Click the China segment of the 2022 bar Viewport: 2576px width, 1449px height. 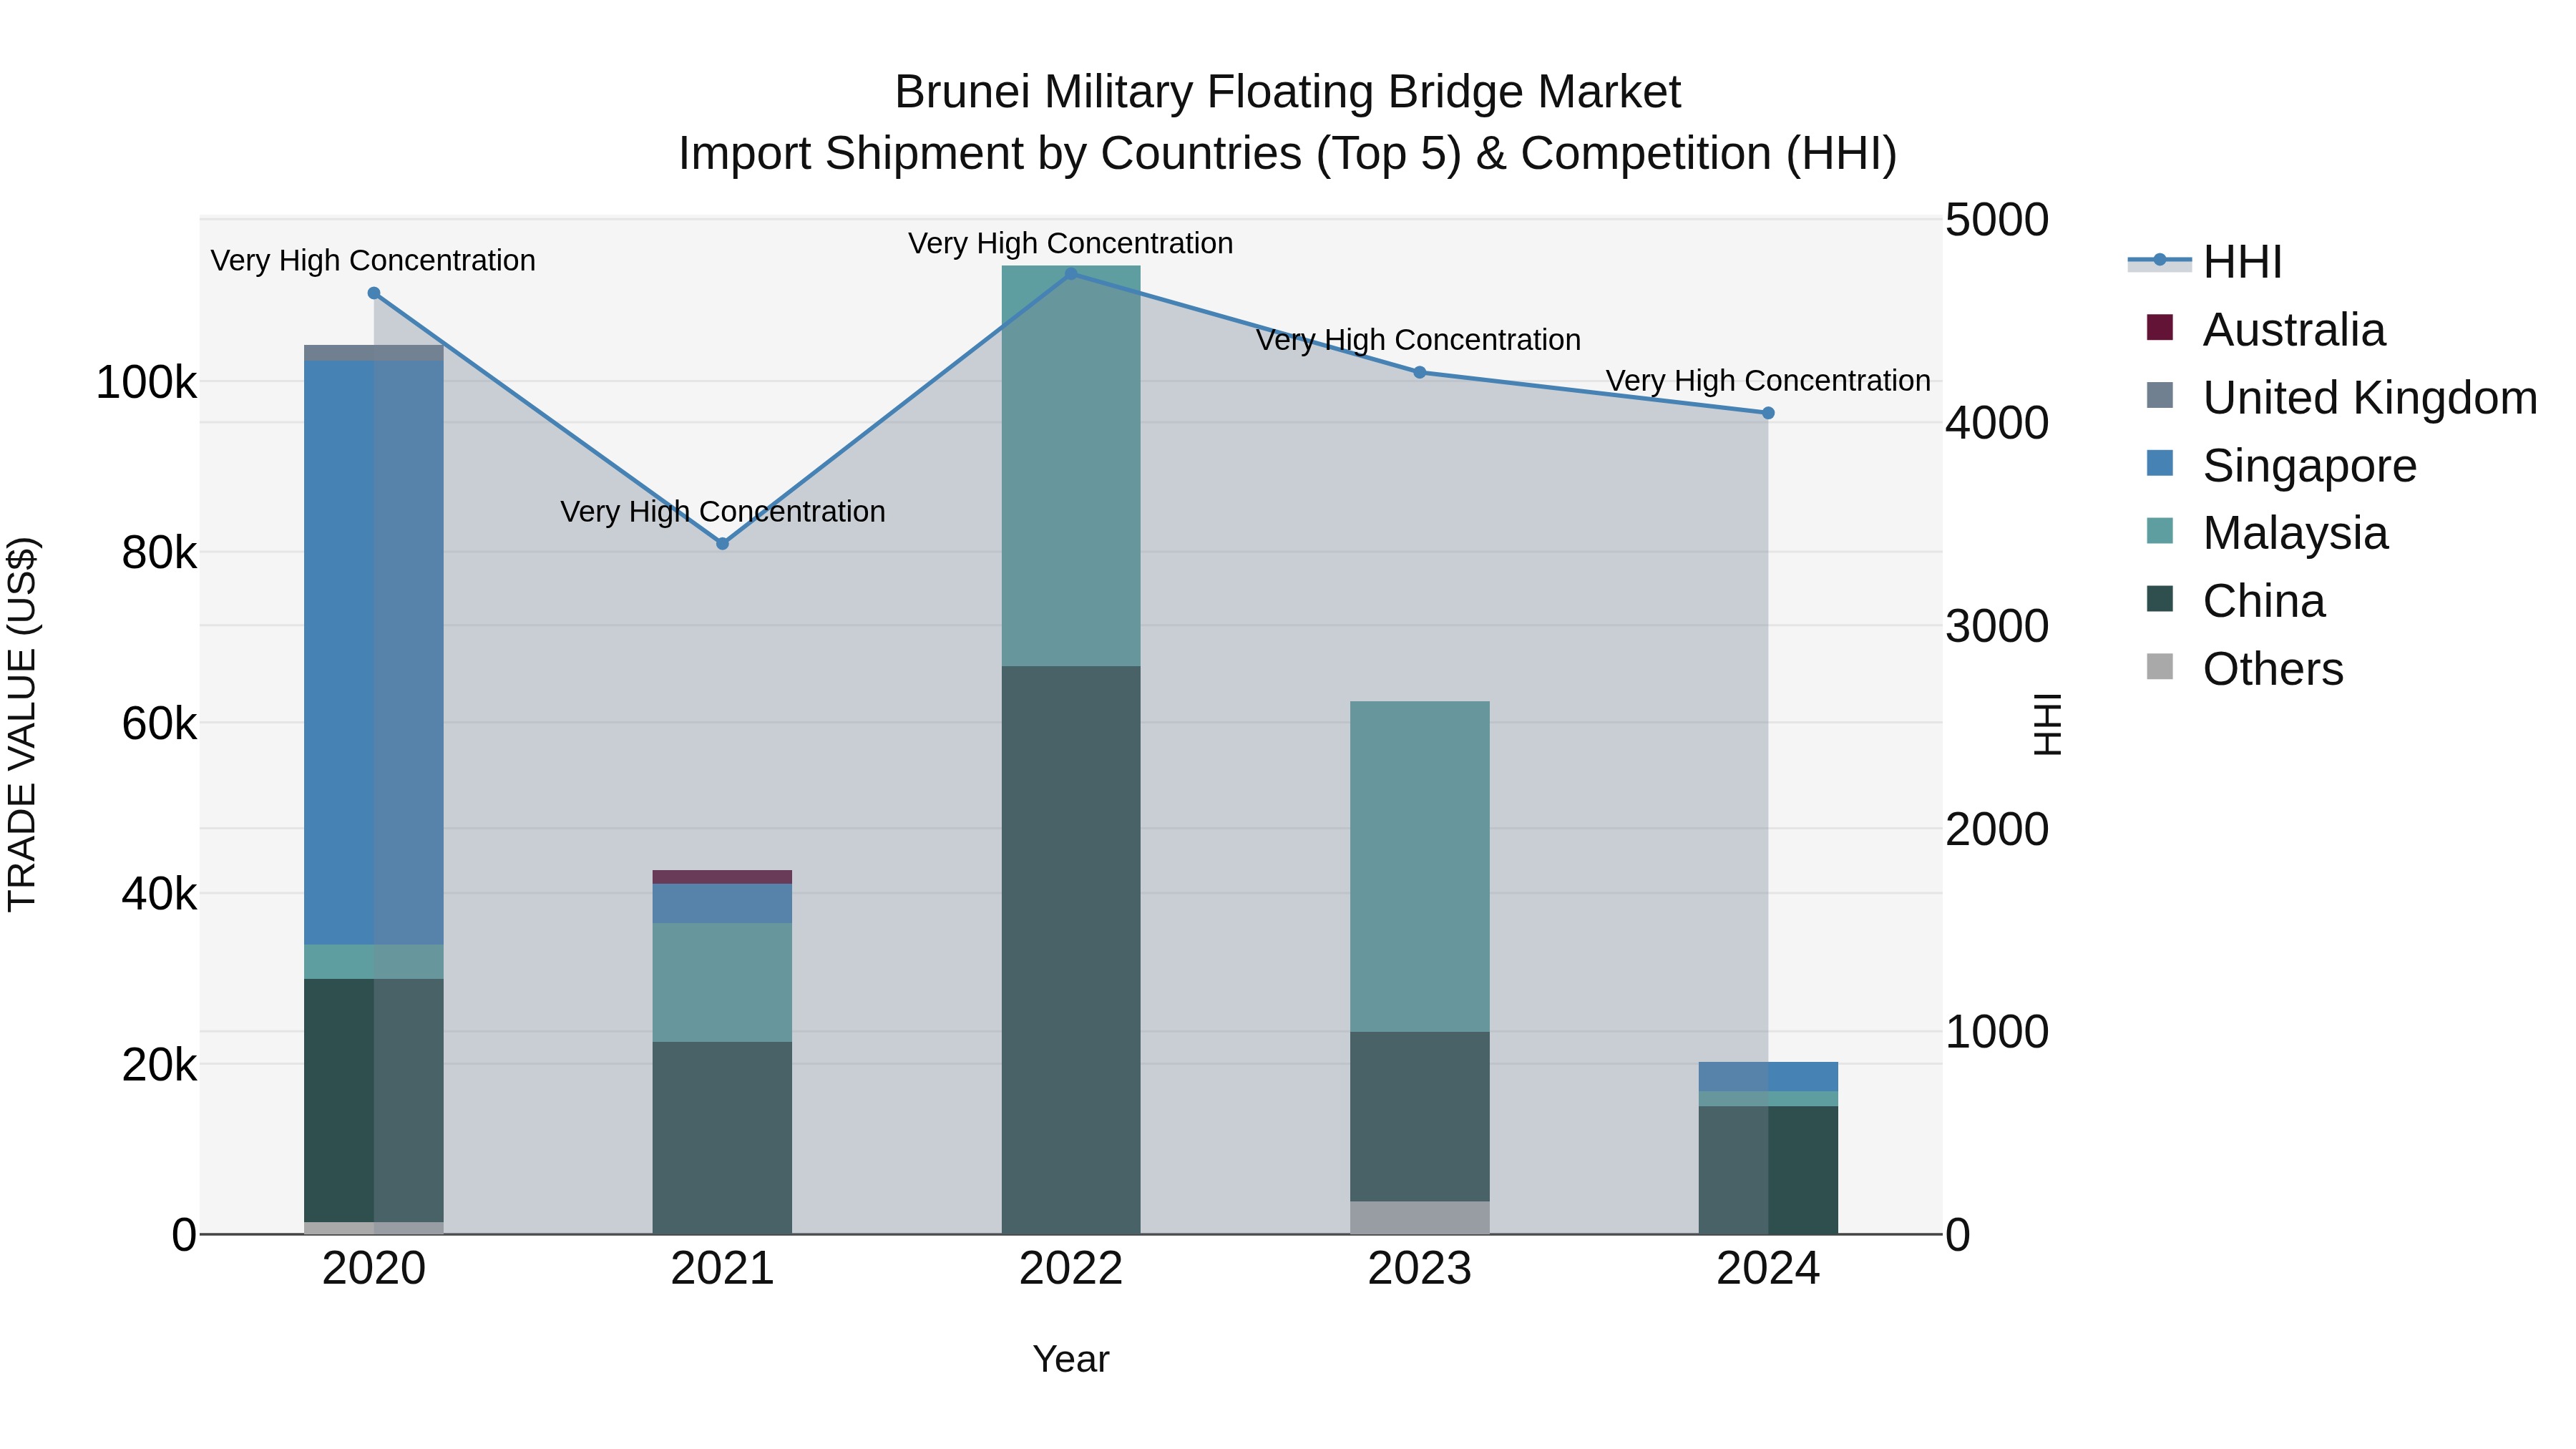point(1071,950)
